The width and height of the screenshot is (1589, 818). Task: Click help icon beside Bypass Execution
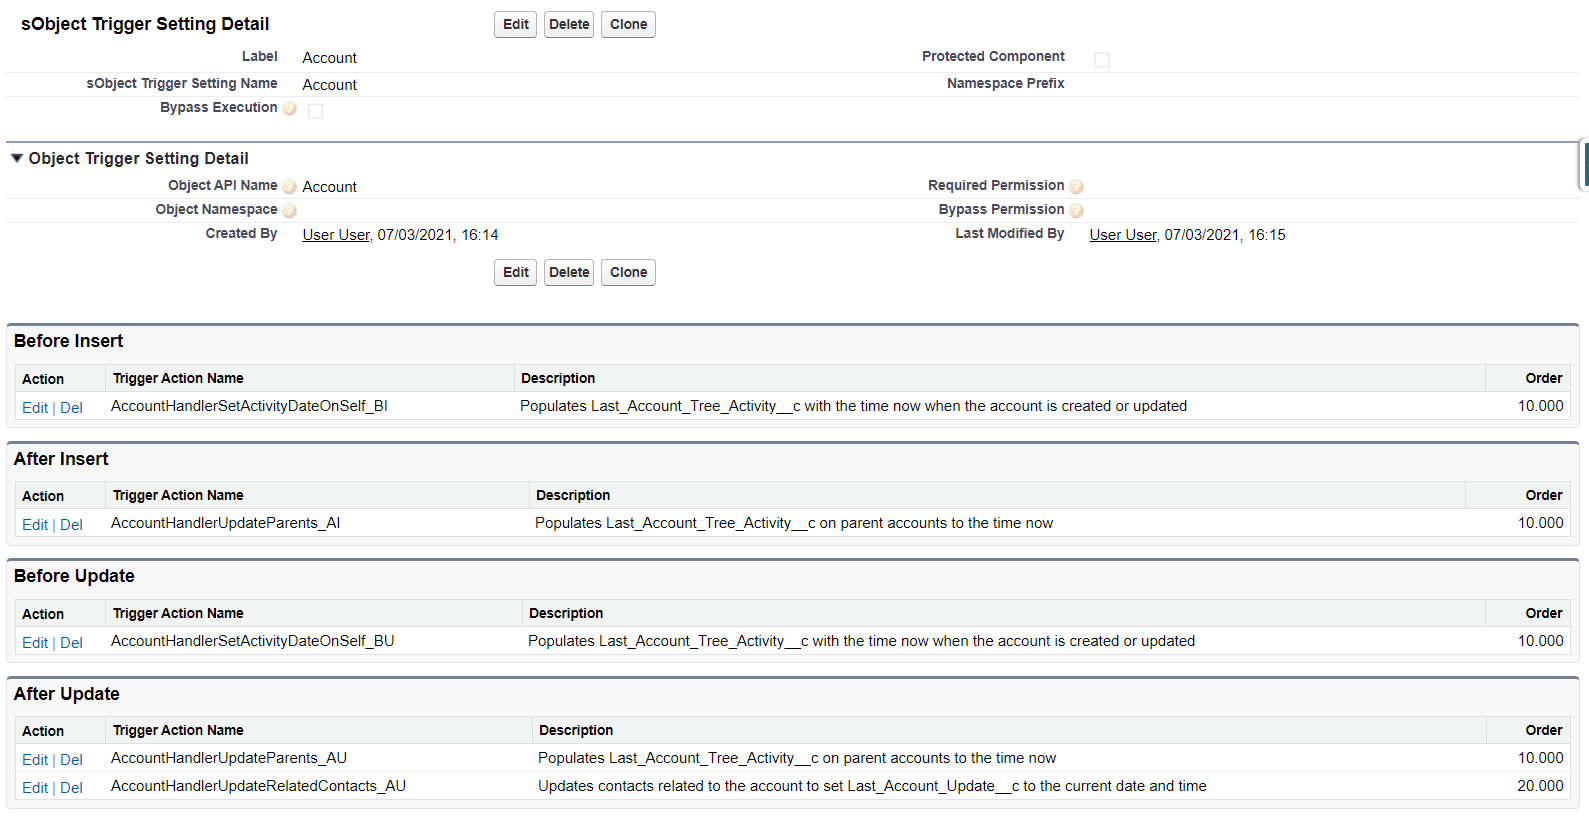(289, 109)
